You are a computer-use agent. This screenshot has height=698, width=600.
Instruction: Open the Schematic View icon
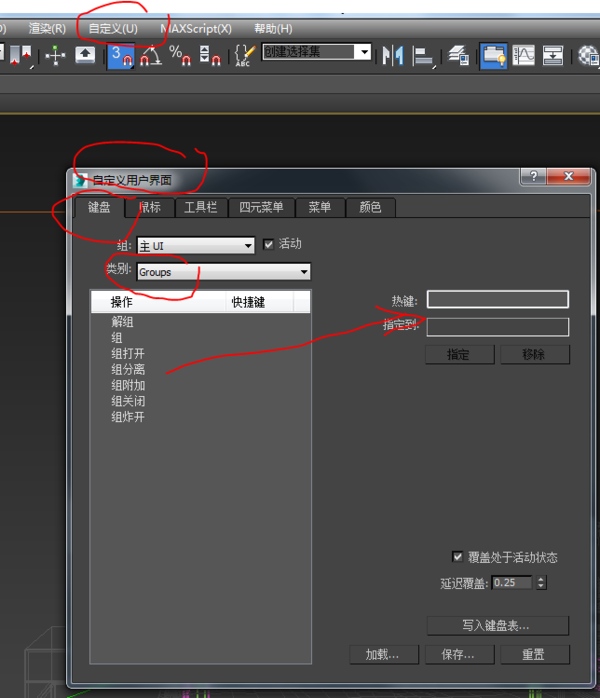(553, 56)
